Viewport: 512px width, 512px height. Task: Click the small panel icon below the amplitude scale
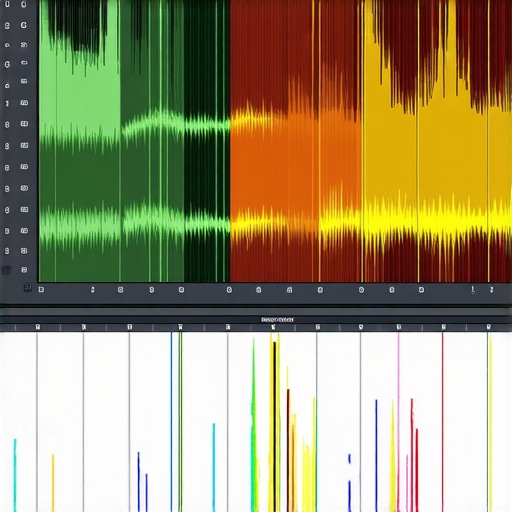point(27,288)
